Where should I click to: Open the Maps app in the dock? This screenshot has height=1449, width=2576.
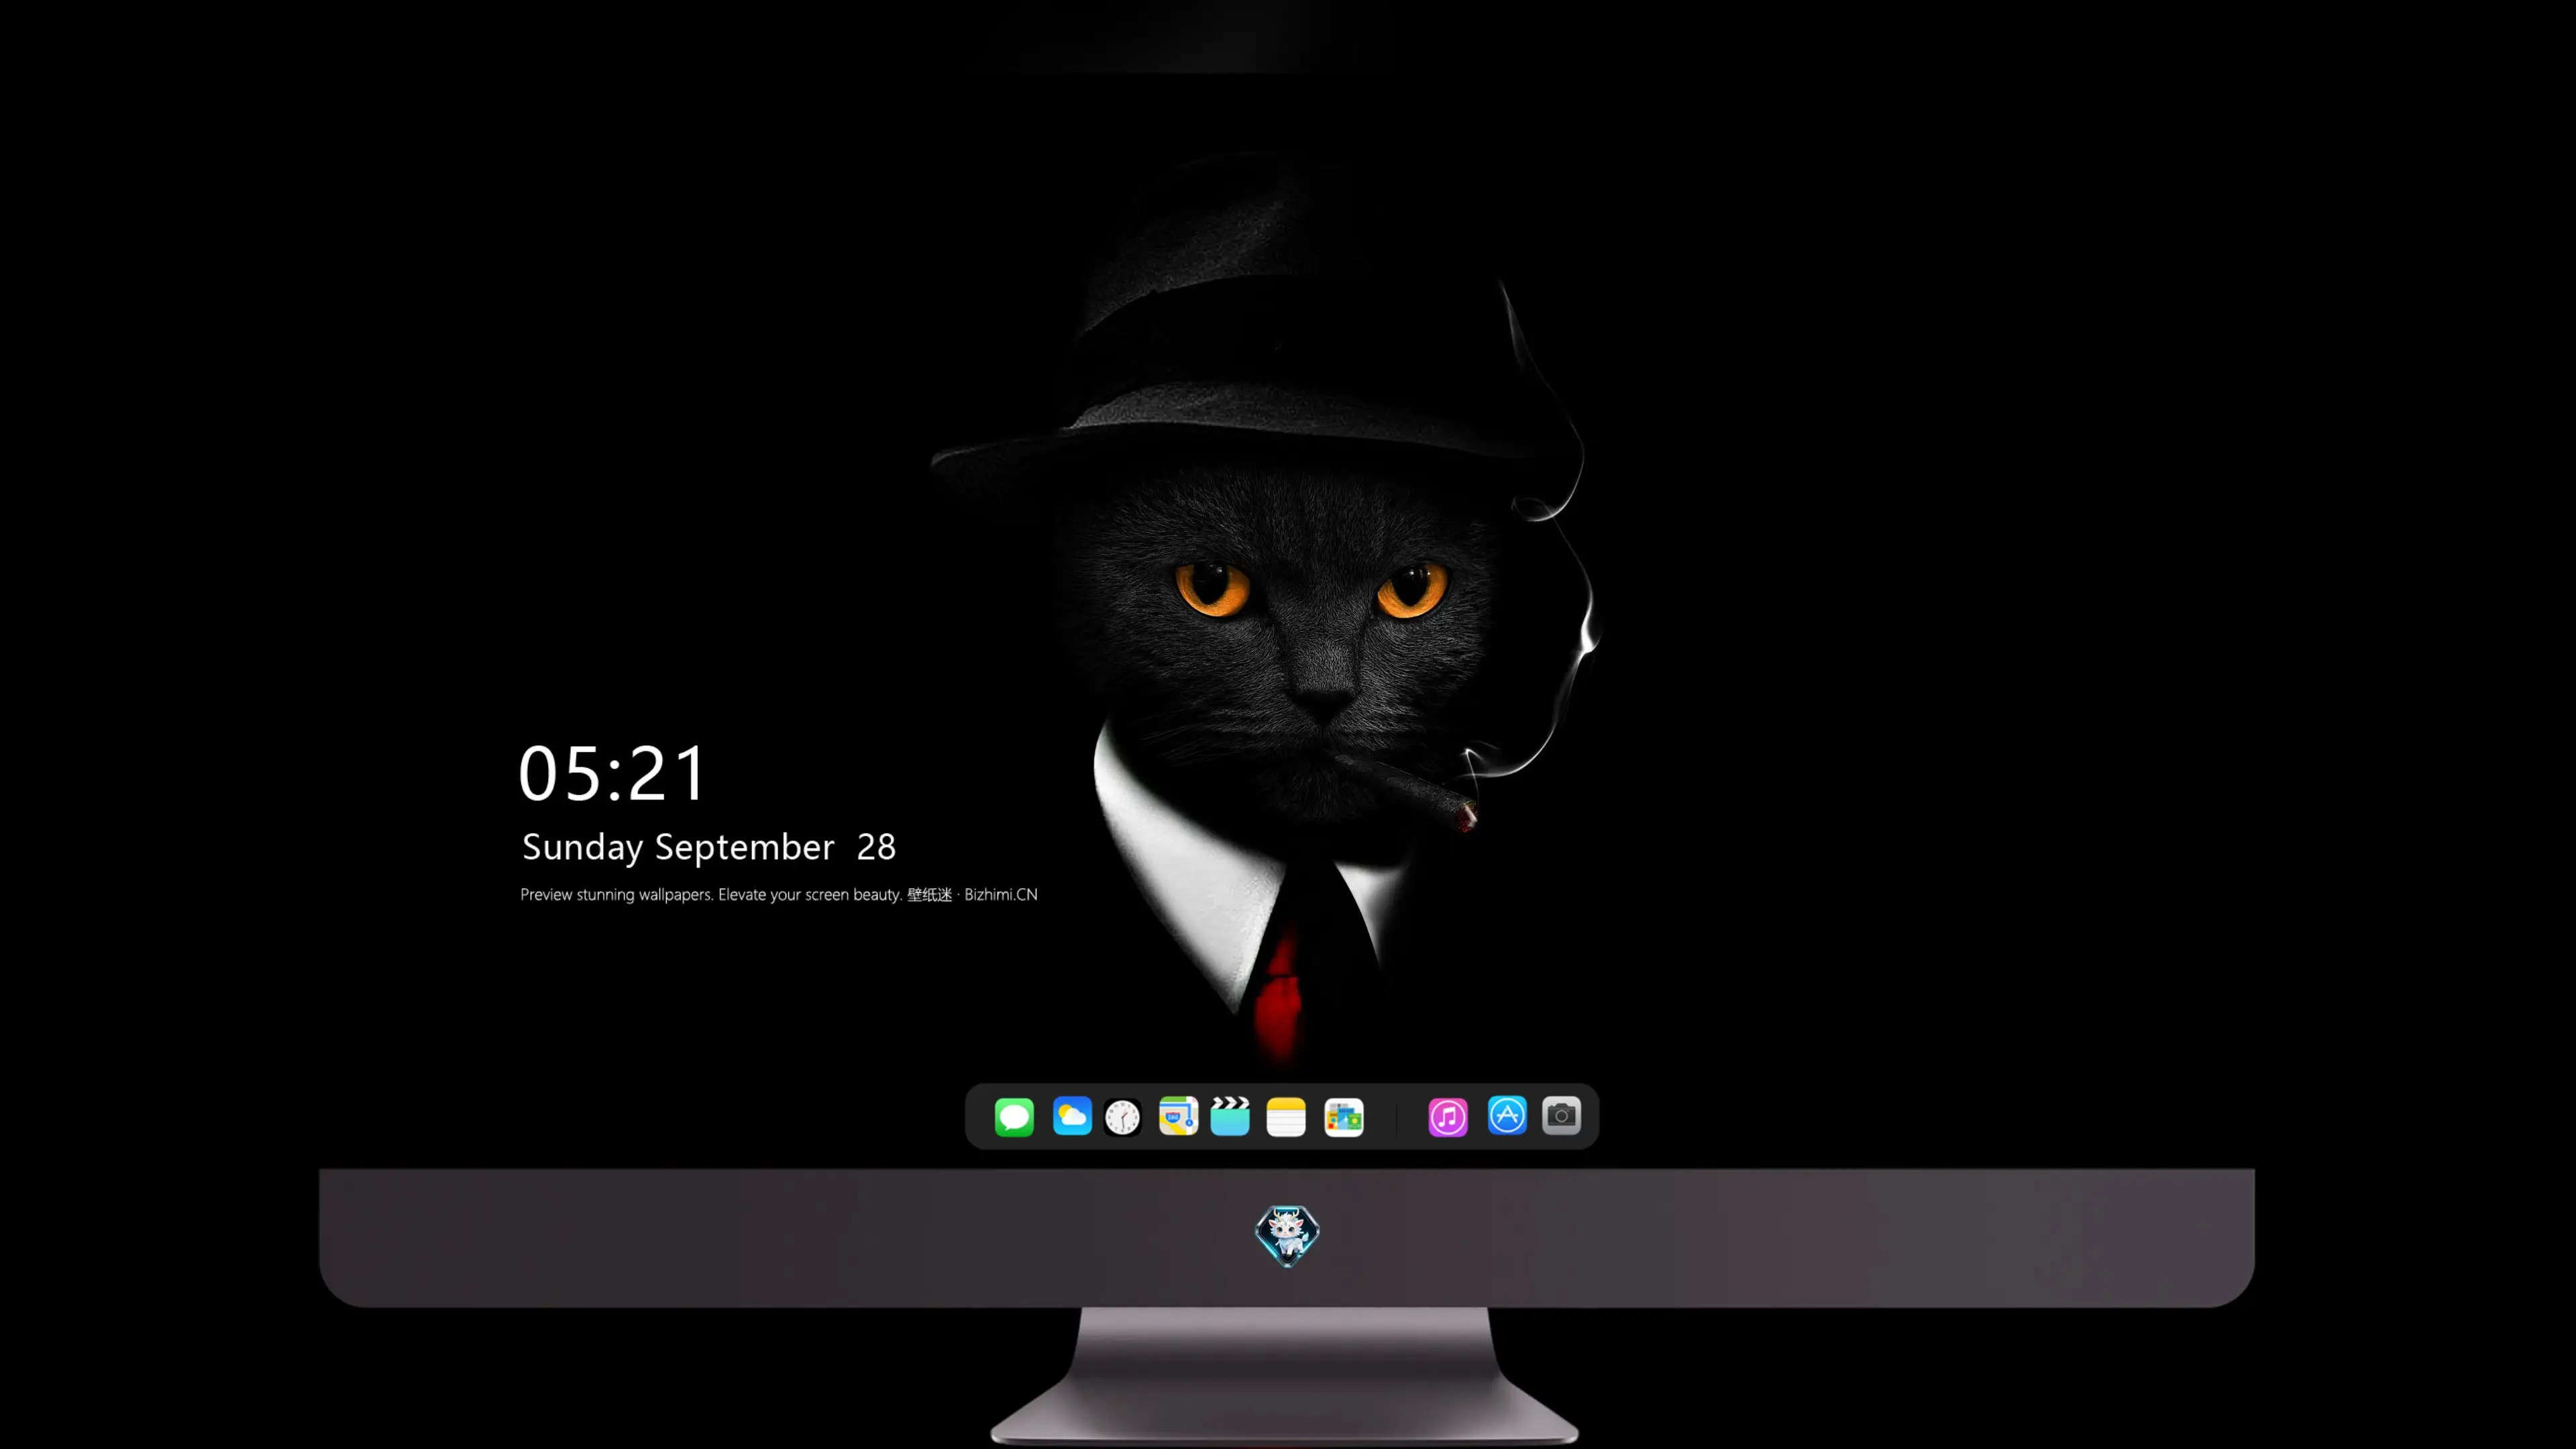pyautogui.click(x=1178, y=1116)
